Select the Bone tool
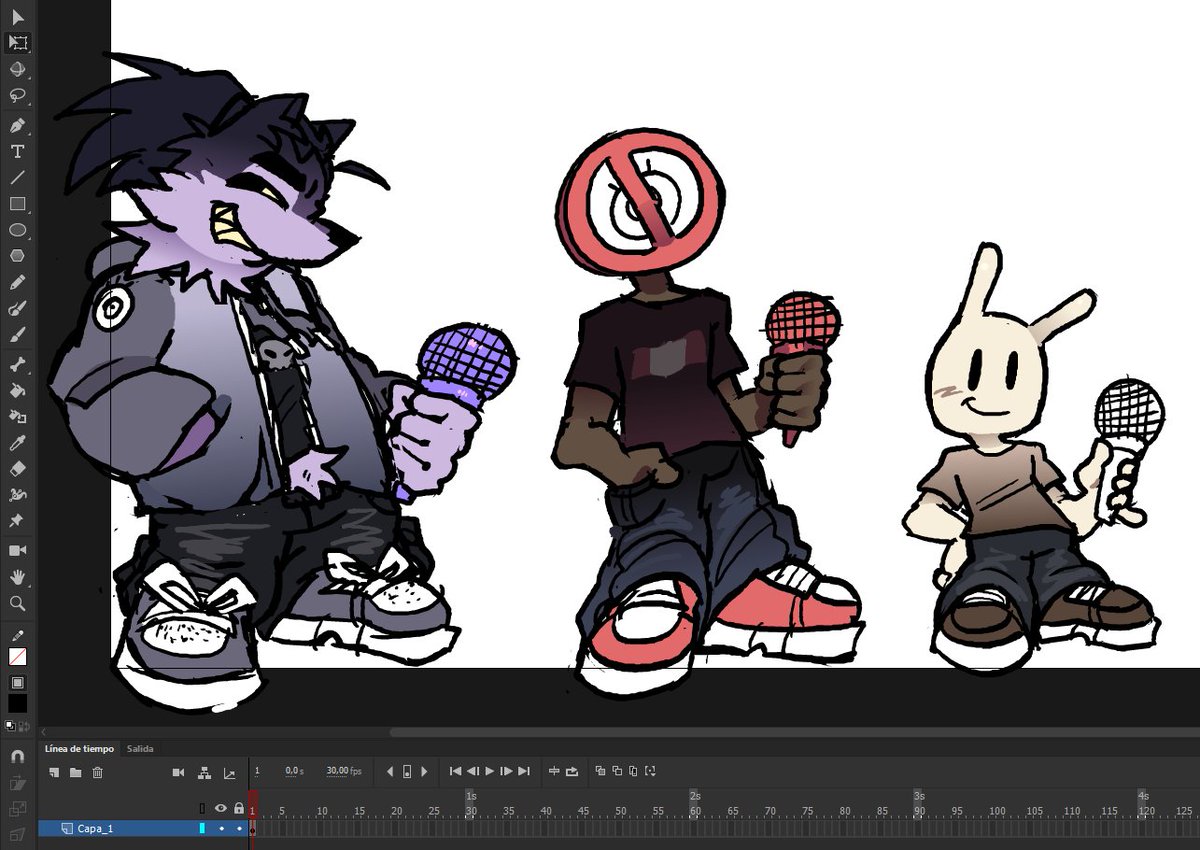 [x=17, y=364]
